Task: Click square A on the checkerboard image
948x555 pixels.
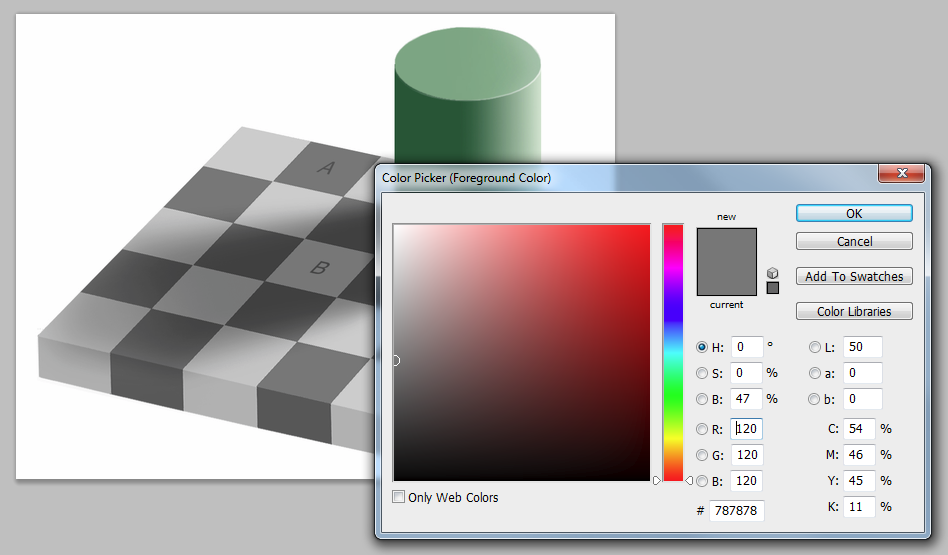Action: click(326, 167)
